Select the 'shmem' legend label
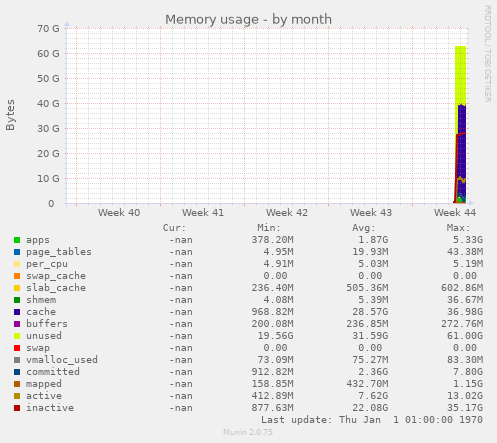497x443 pixels. pos(41,300)
